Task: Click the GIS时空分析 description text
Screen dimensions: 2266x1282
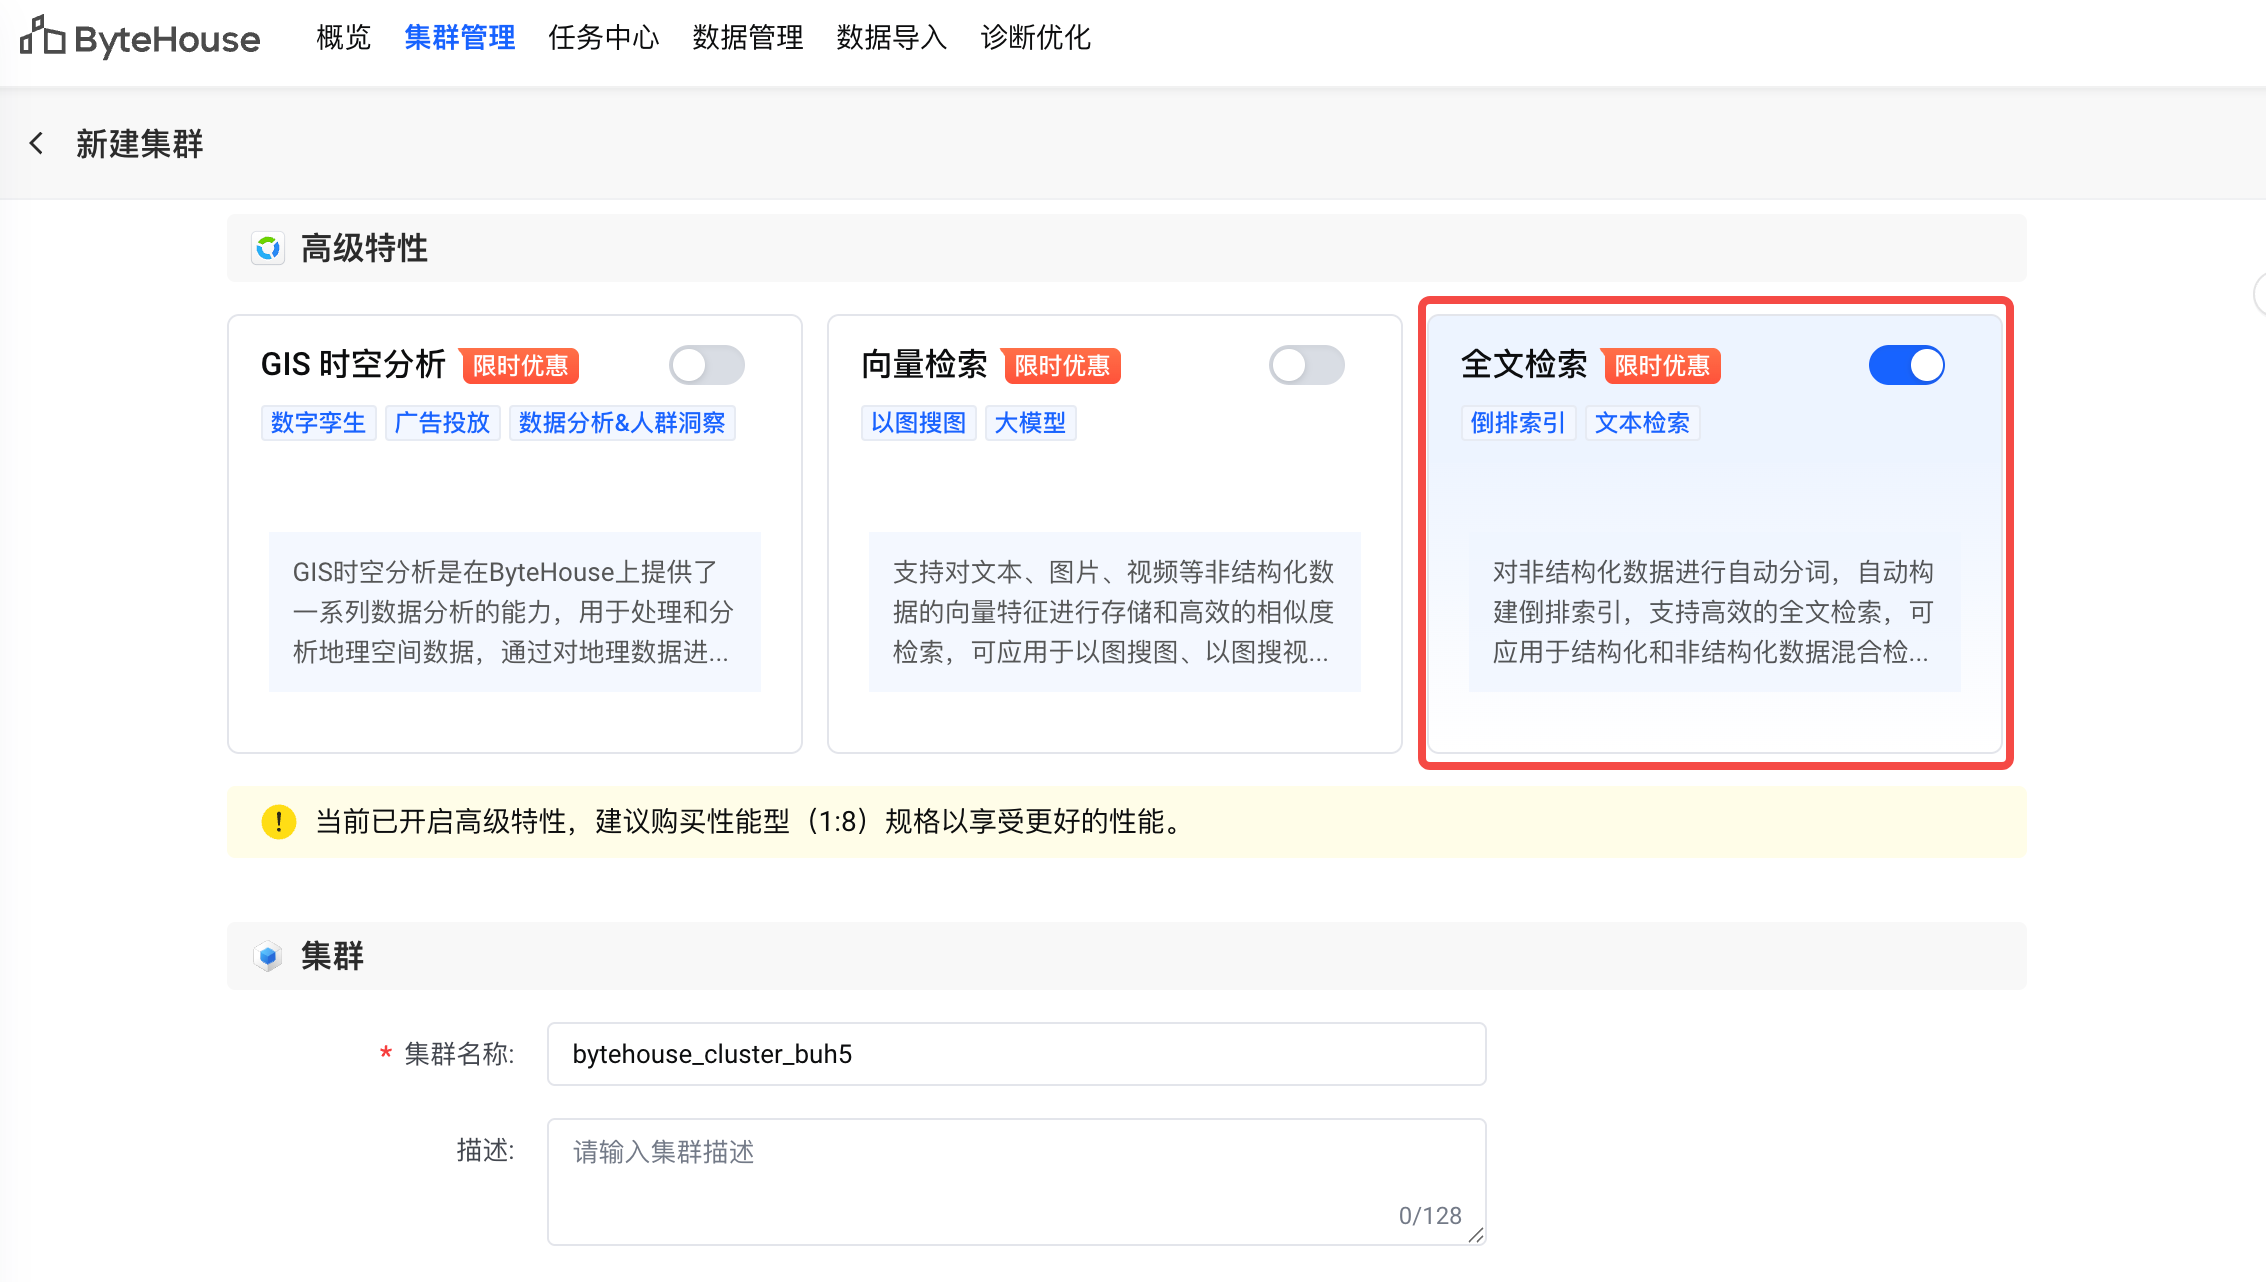Action: pos(514,612)
